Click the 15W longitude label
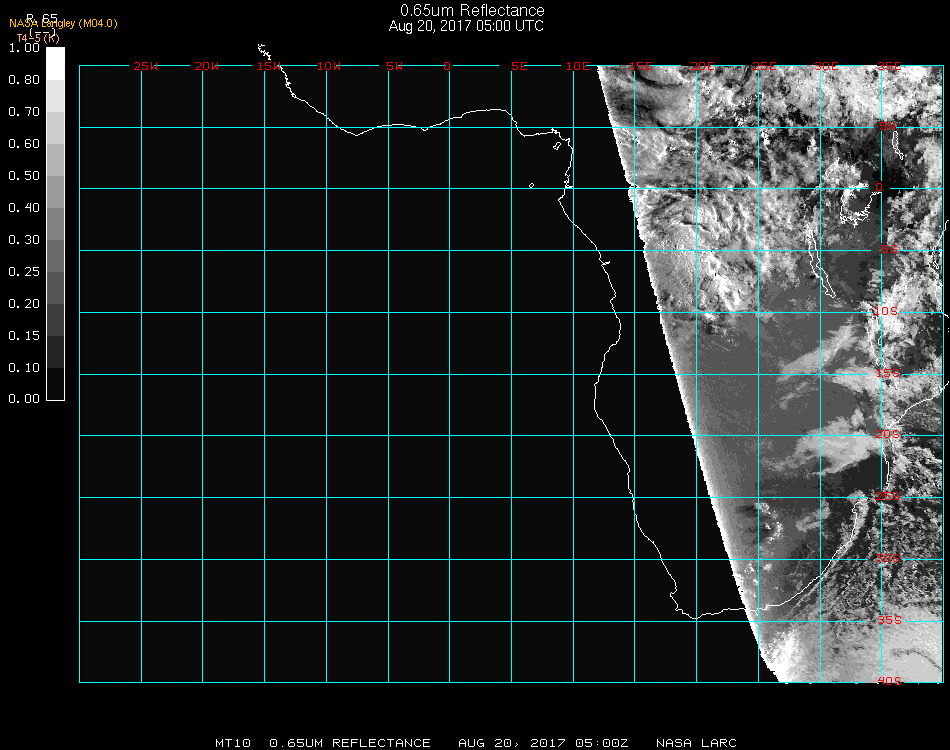The image size is (950, 750). click(268, 66)
